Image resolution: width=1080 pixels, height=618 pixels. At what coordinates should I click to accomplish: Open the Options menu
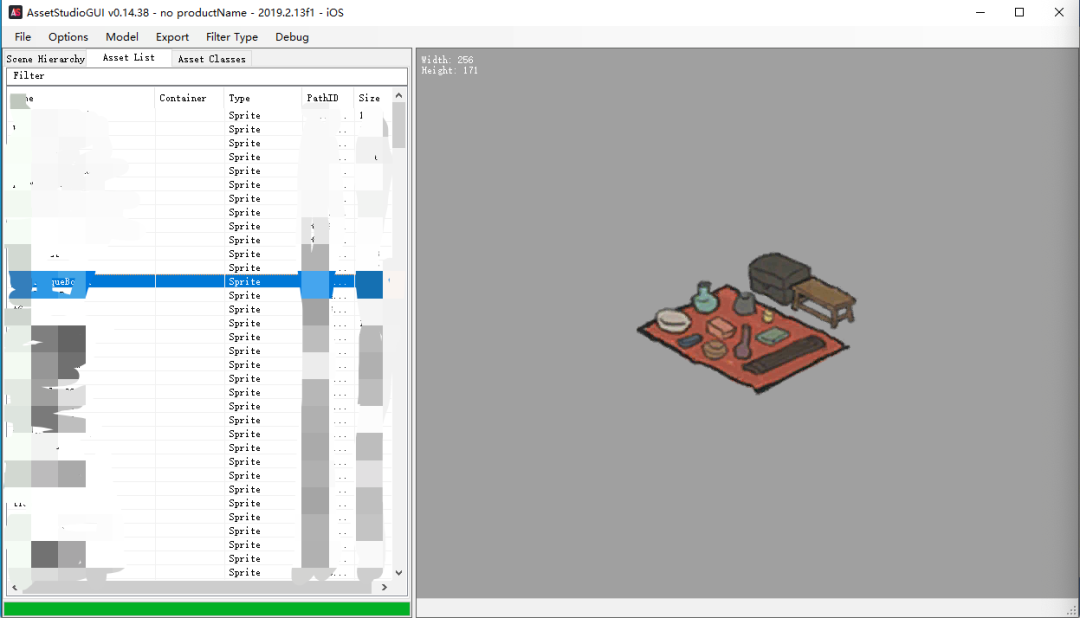click(68, 37)
